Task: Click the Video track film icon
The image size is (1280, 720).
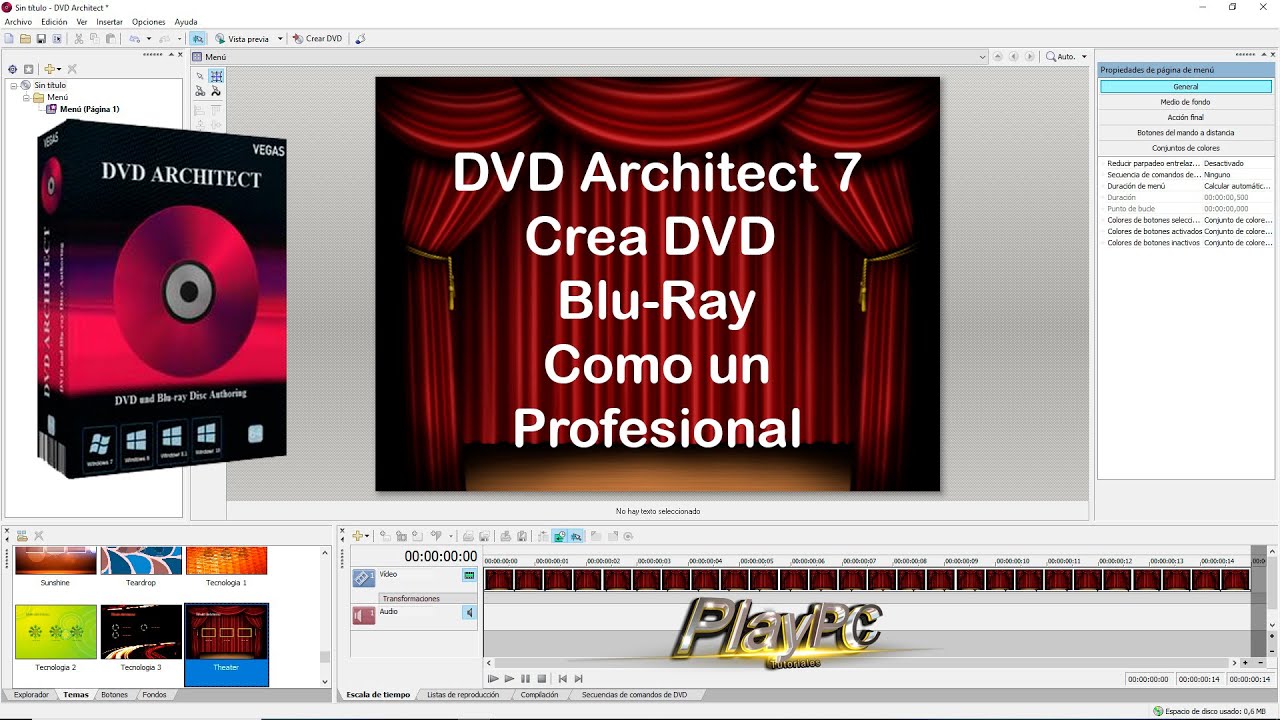Action: coord(364,577)
